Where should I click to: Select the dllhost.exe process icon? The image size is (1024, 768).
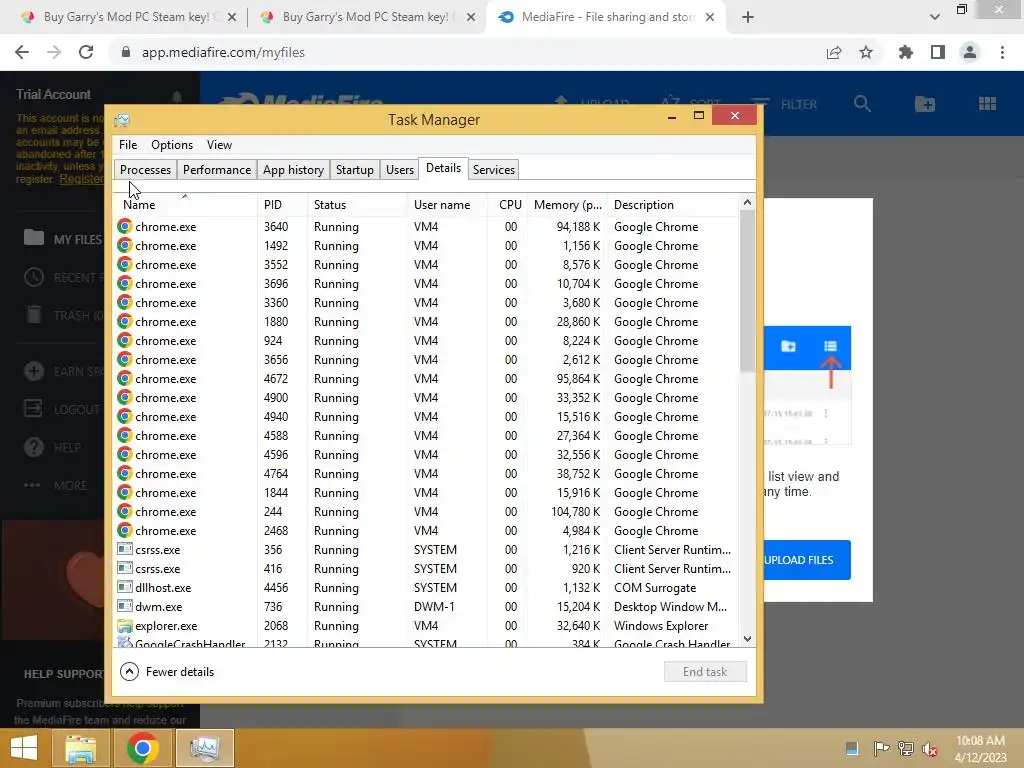click(125, 587)
